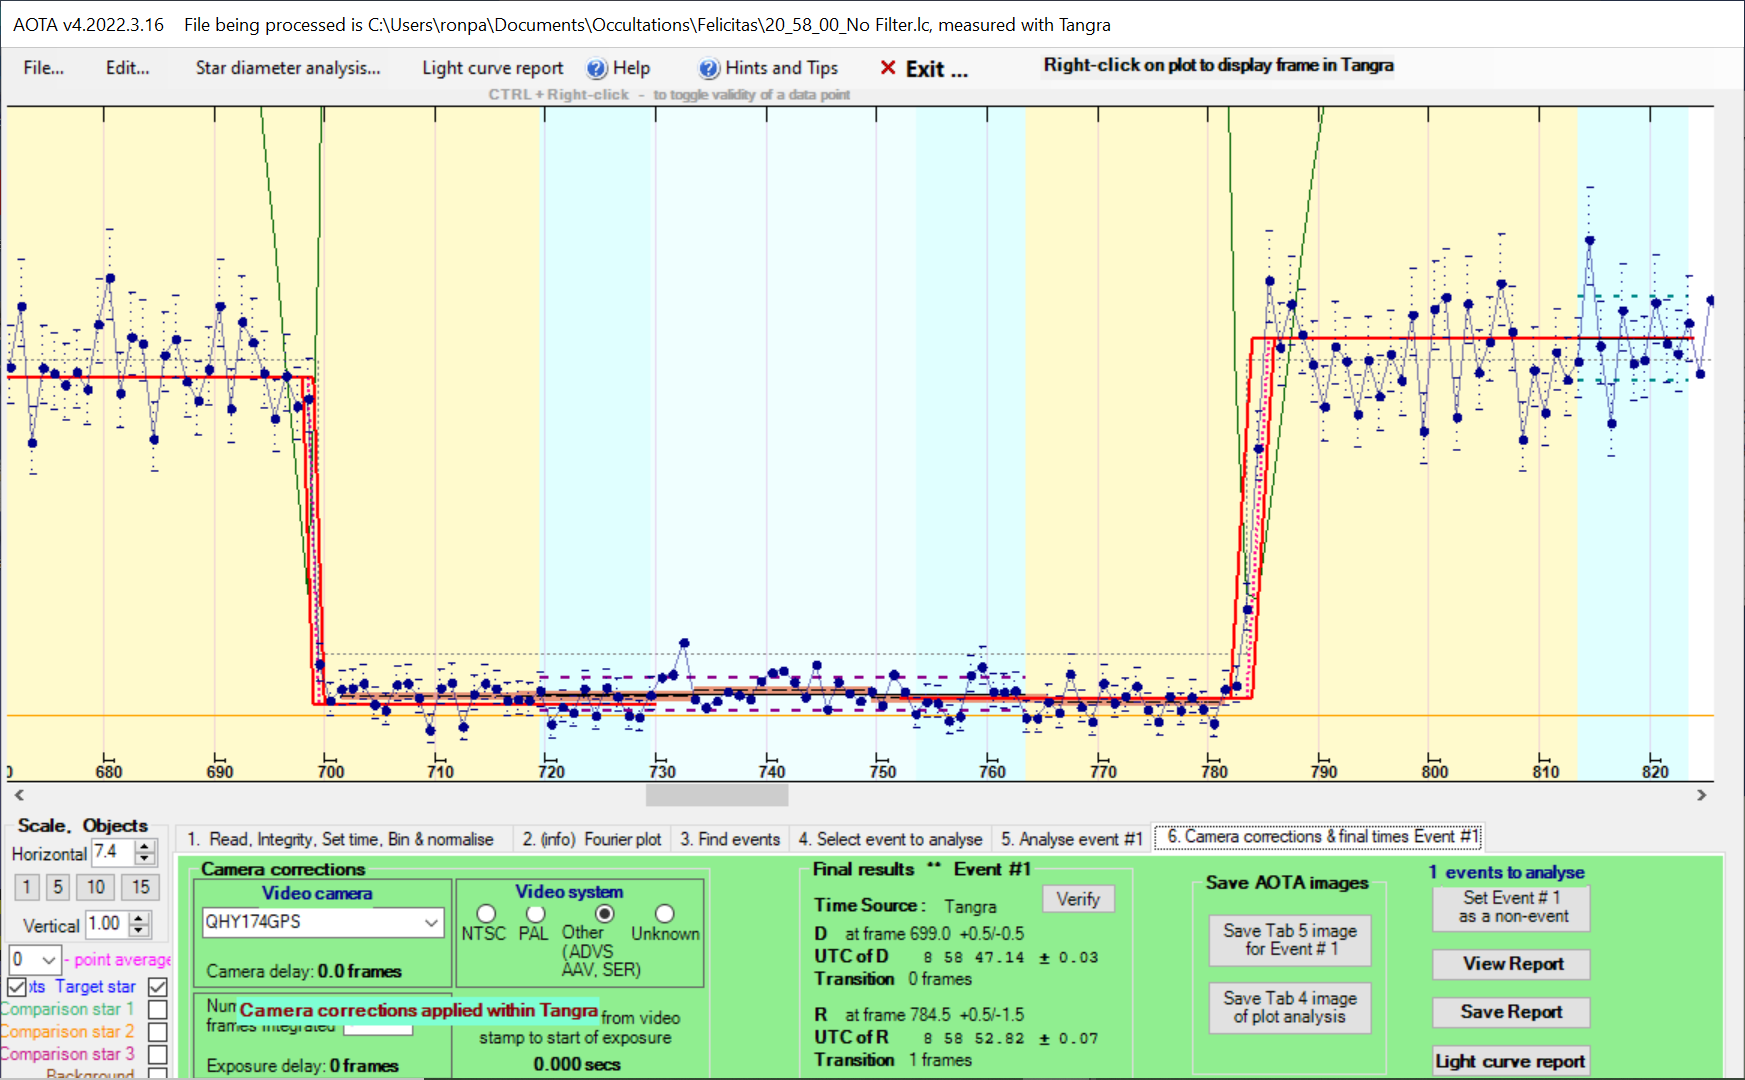
Task: Click the Horizontal scale value field
Action: click(113, 853)
